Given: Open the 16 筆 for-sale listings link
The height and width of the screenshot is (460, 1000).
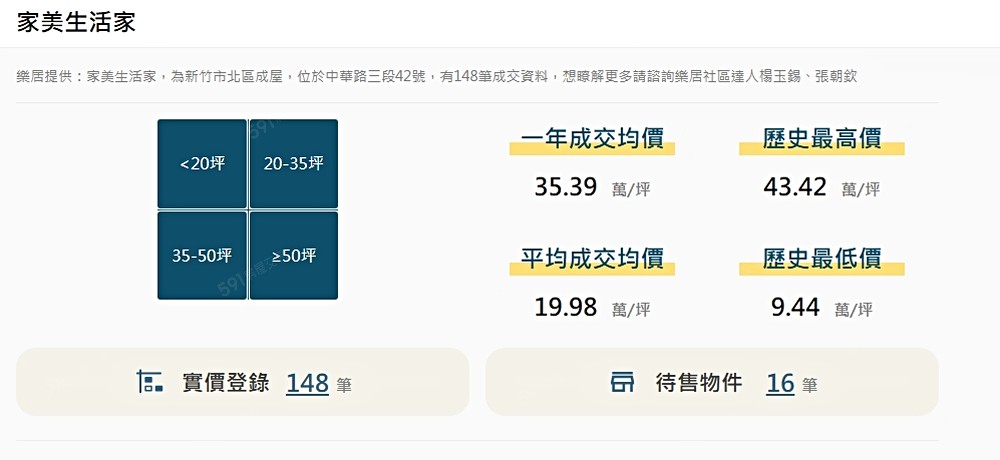Looking at the screenshot, I should point(781,383).
